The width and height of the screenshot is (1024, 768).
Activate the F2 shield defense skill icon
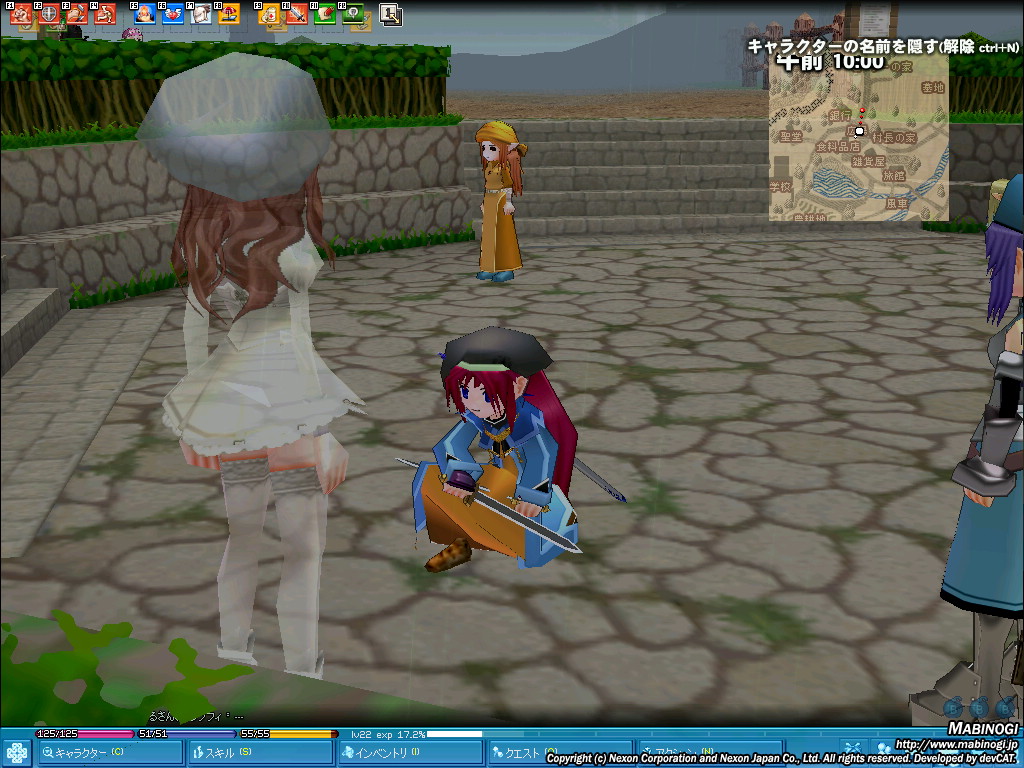[49, 14]
